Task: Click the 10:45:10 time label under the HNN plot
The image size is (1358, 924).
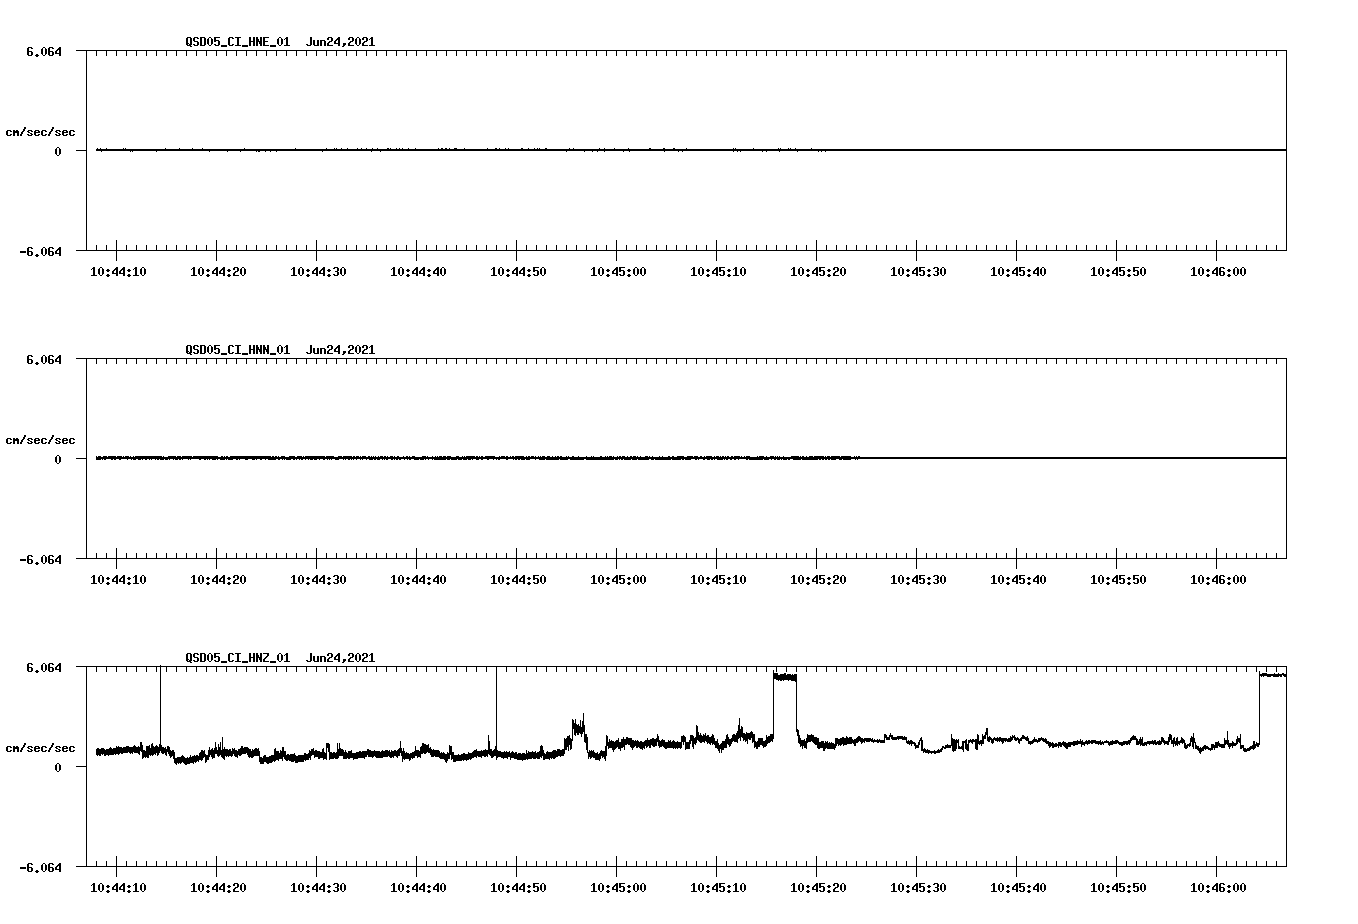Action: click(718, 580)
